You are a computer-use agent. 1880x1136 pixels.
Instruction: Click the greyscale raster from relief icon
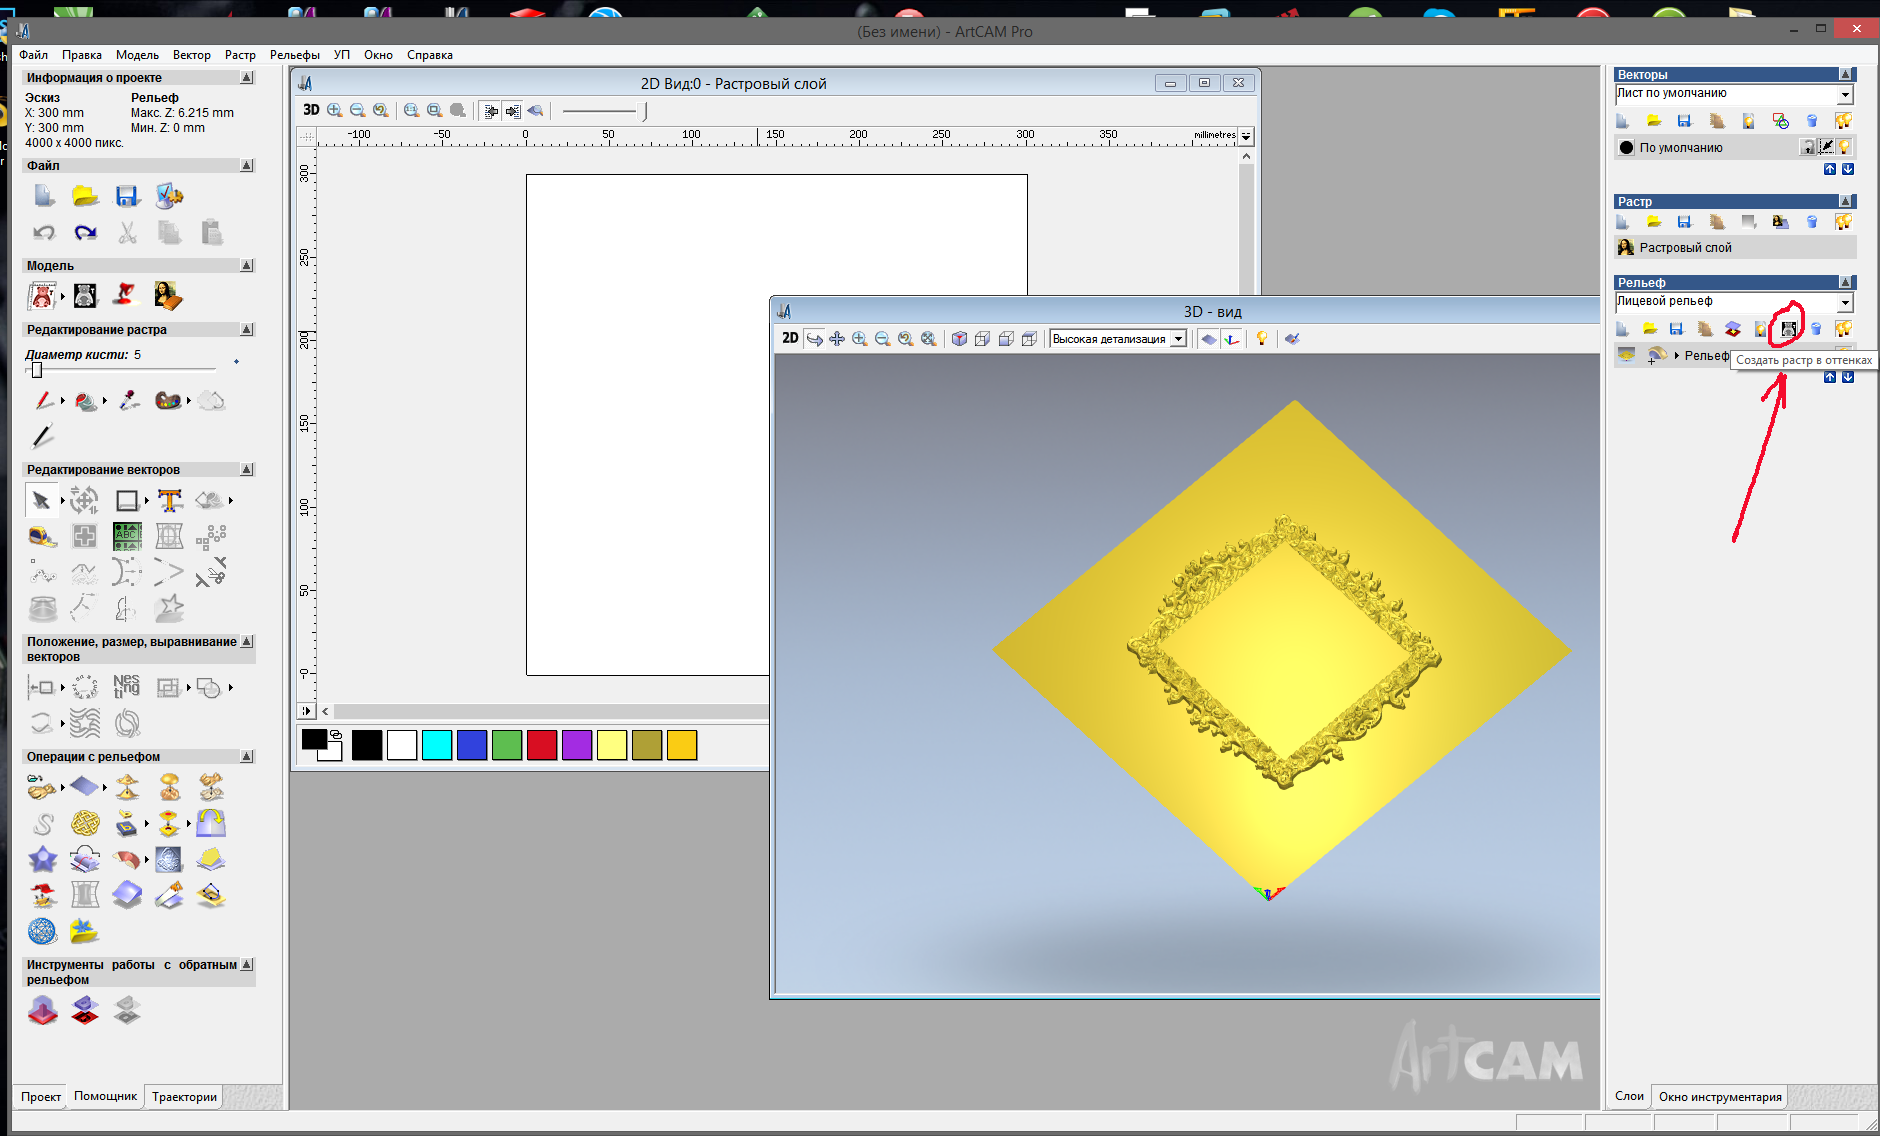click(1788, 329)
